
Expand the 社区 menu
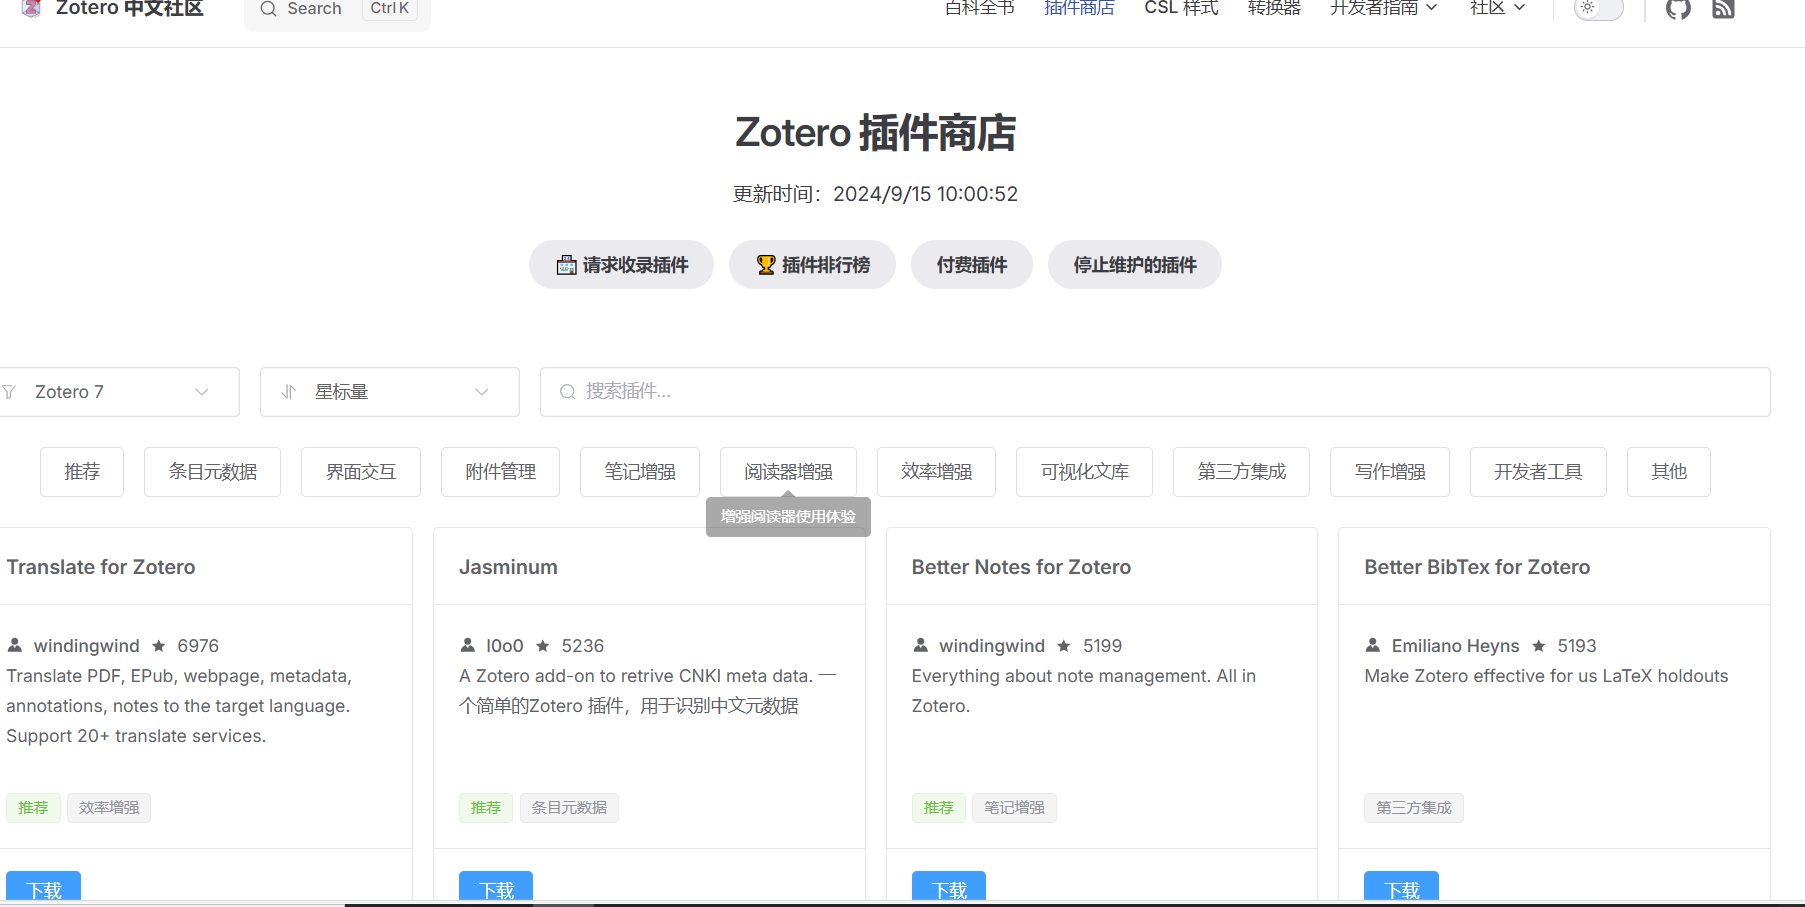click(1497, 8)
